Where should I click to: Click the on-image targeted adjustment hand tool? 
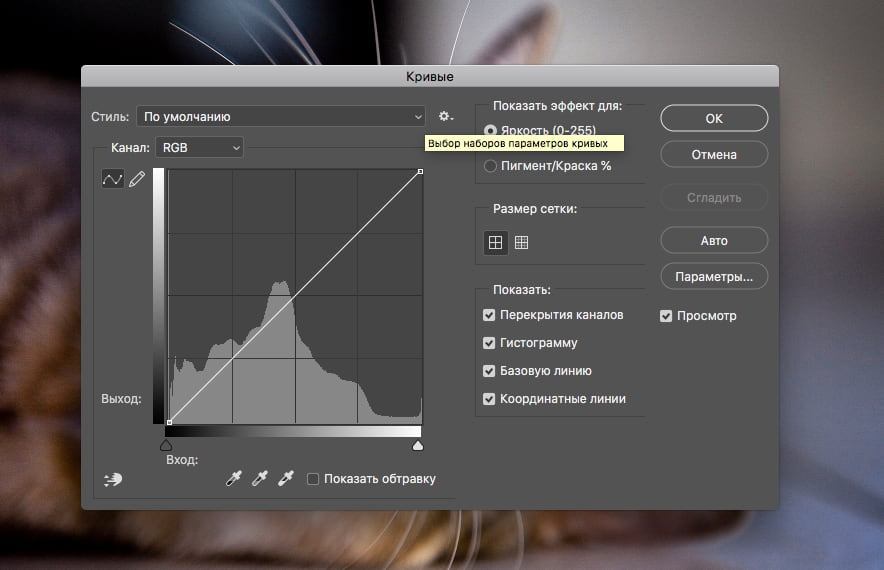pyautogui.click(x=113, y=479)
